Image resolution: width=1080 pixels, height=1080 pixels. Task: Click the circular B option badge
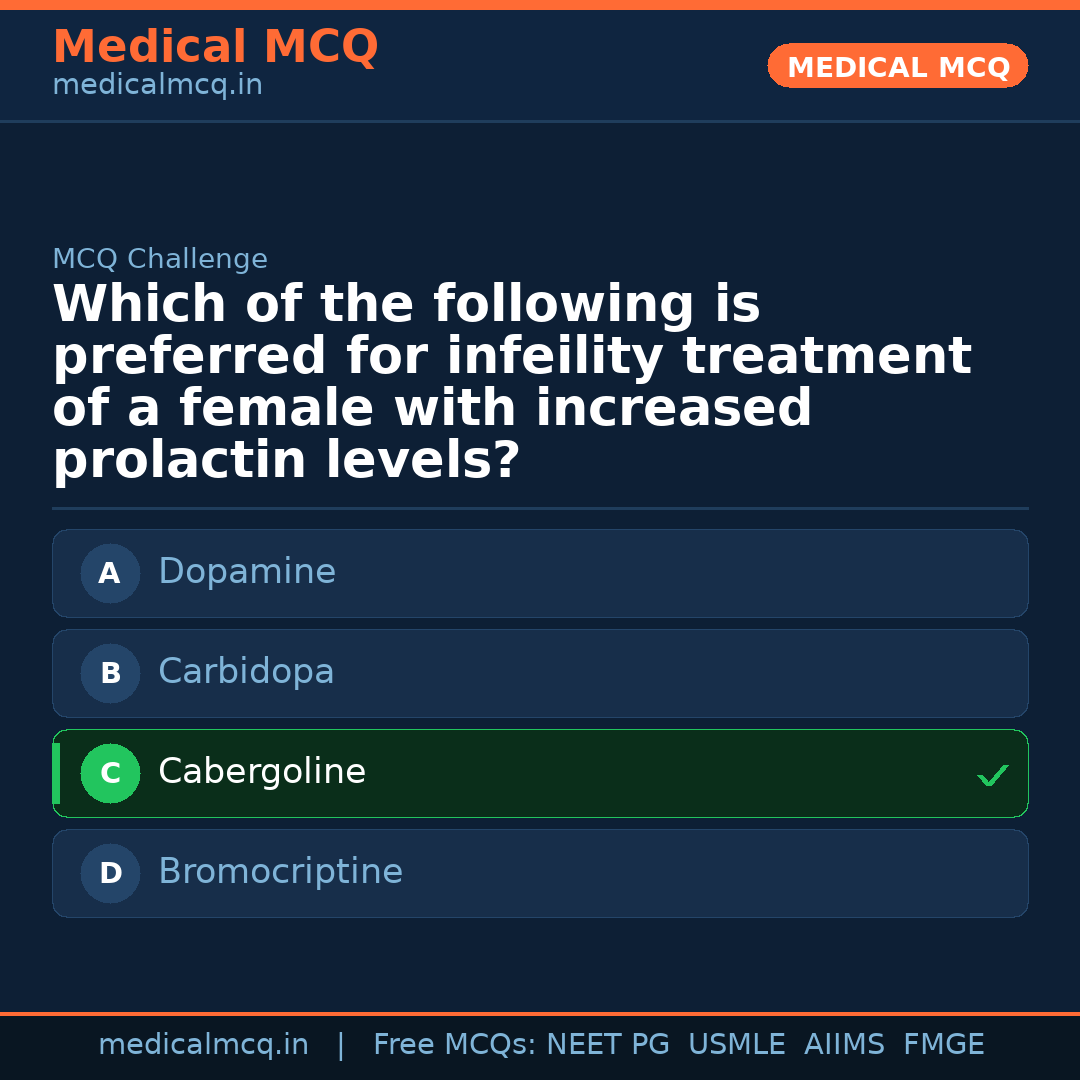click(x=110, y=673)
